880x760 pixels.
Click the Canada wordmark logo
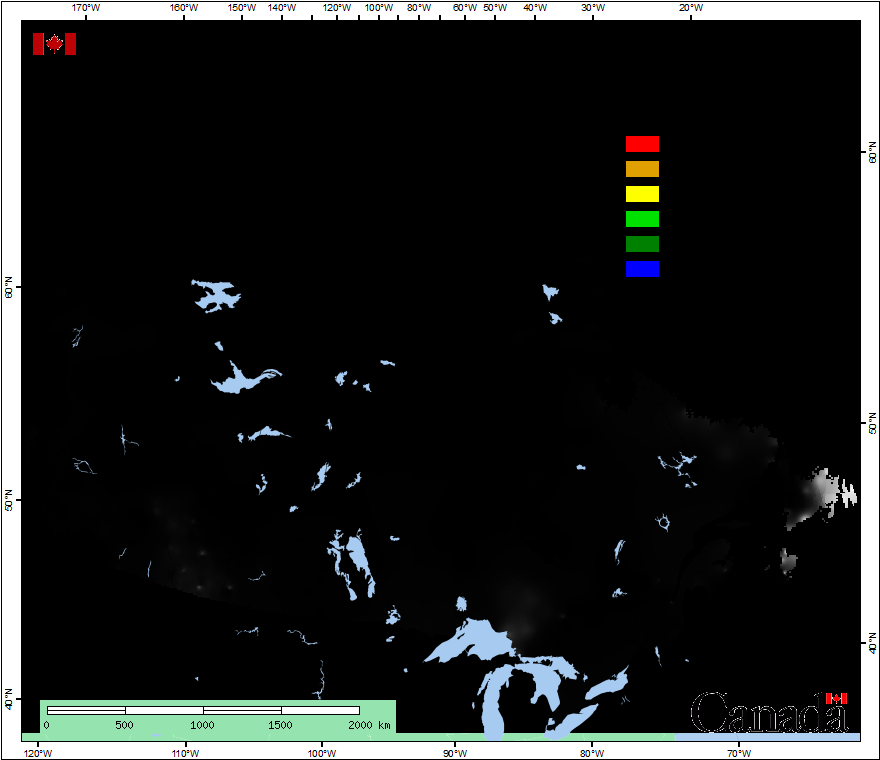[x=768, y=713]
